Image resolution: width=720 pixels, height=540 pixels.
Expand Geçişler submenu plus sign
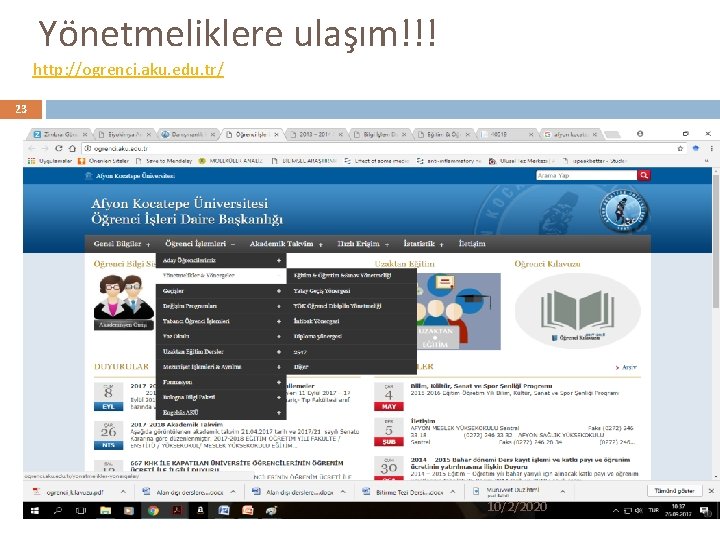click(279, 291)
